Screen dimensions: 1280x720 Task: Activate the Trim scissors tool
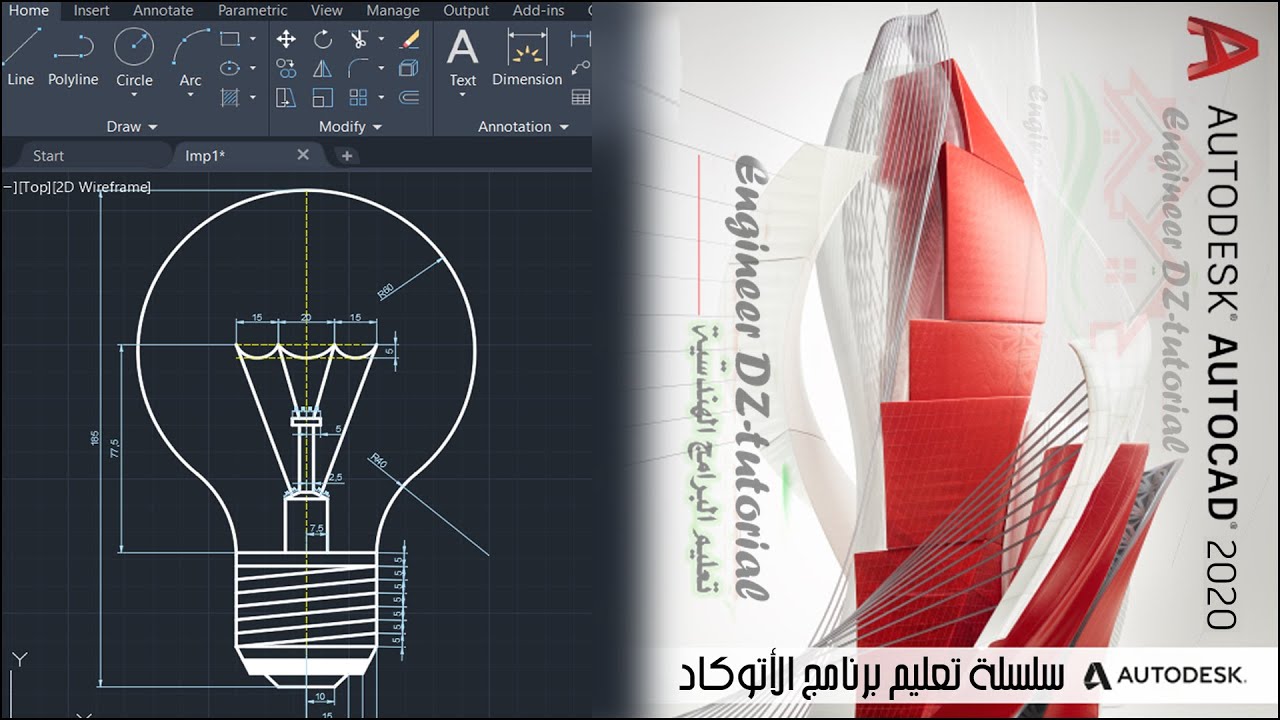pyautogui.click(x=358, y=39)
